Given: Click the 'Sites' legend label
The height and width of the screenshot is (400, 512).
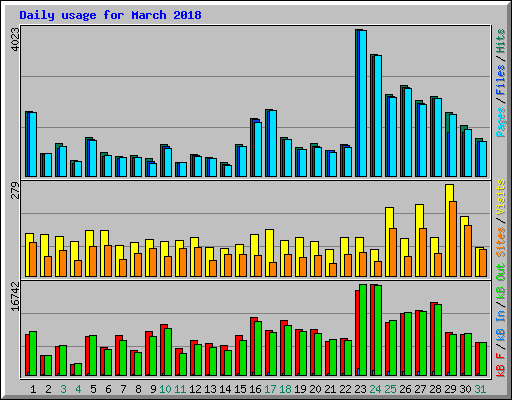Looking at the screenshot, I should click(501, 242).
